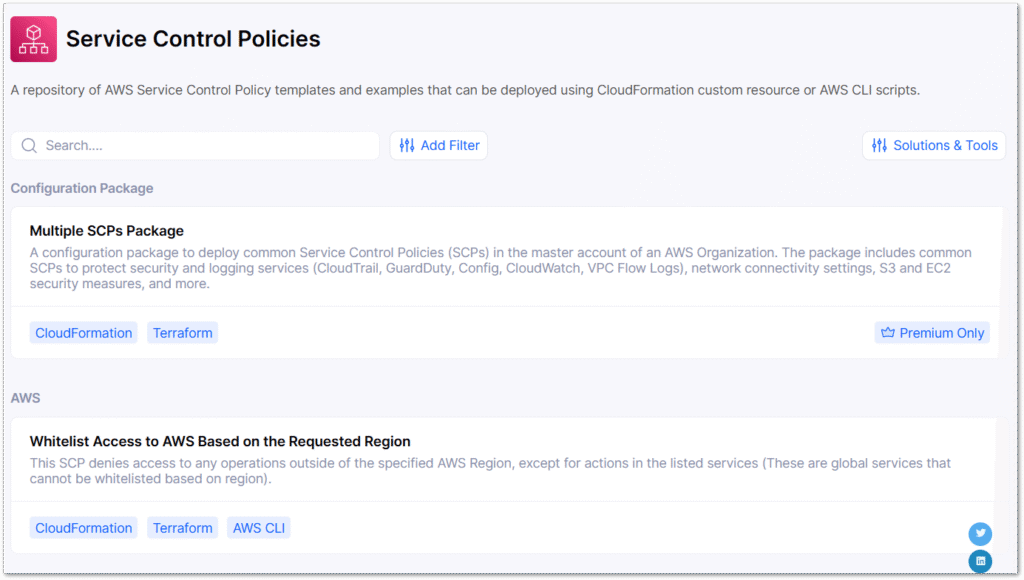The height and width of the screenshot is (580, 1024).
Task: Open the Solutions & Tools menu
Action: pyautogui.click(x=934, y=146)
